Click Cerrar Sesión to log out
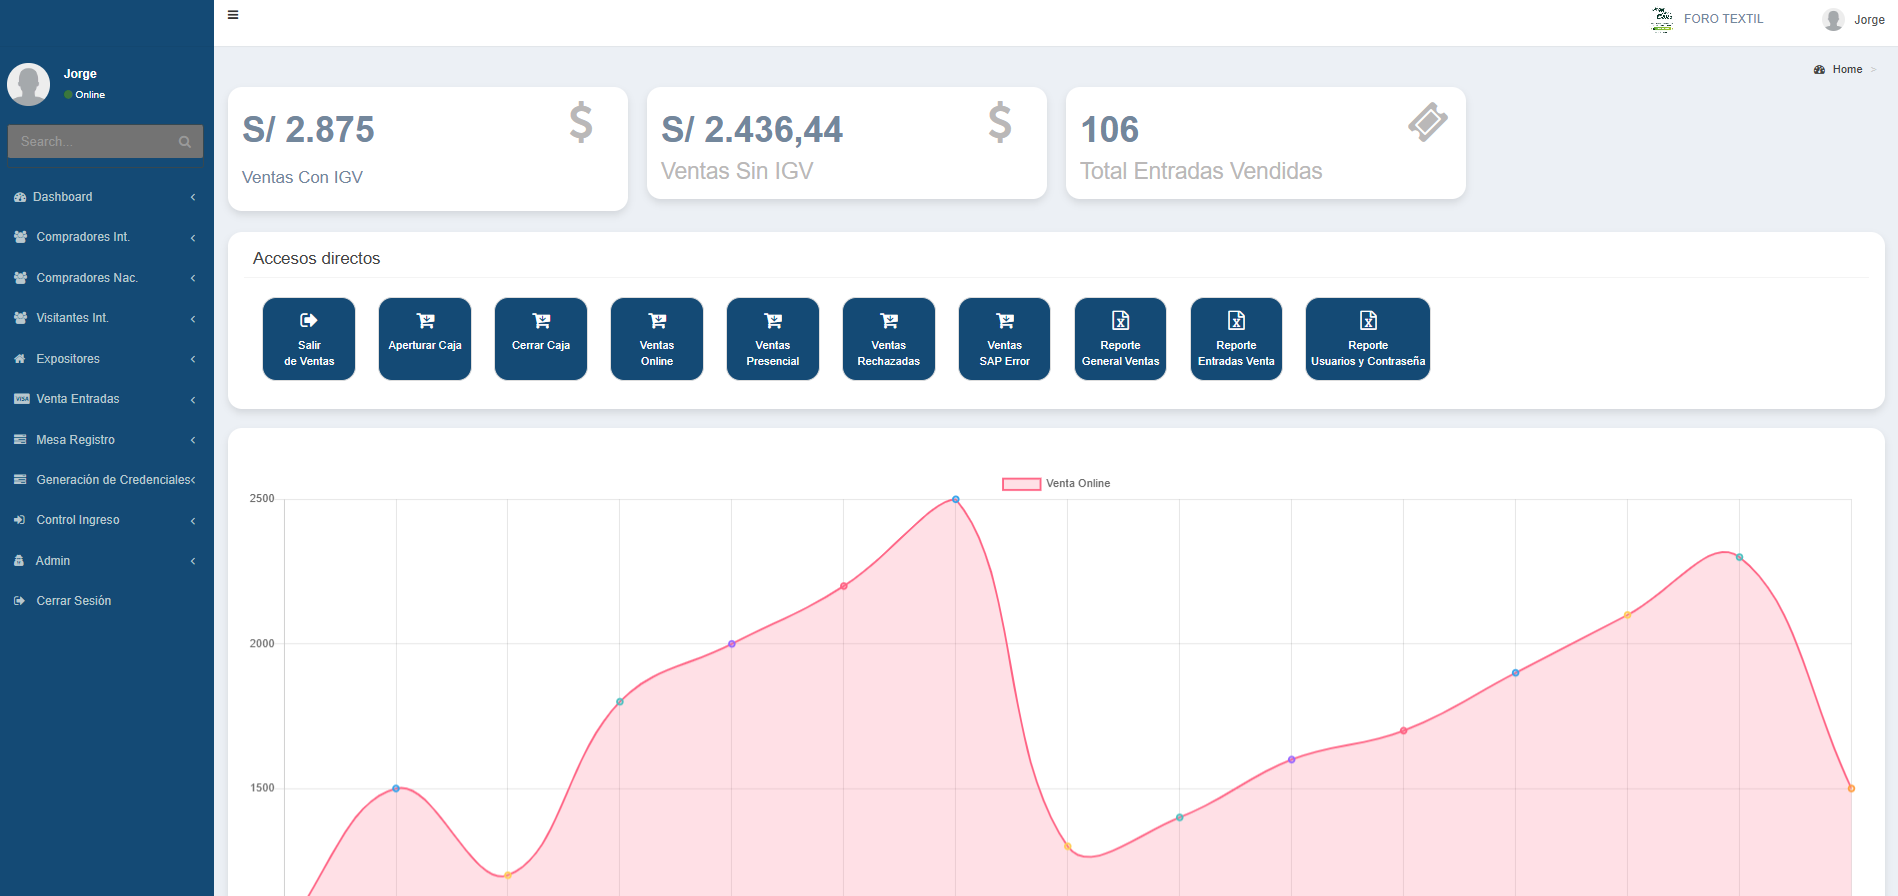1898x896 pixels. 74,601
